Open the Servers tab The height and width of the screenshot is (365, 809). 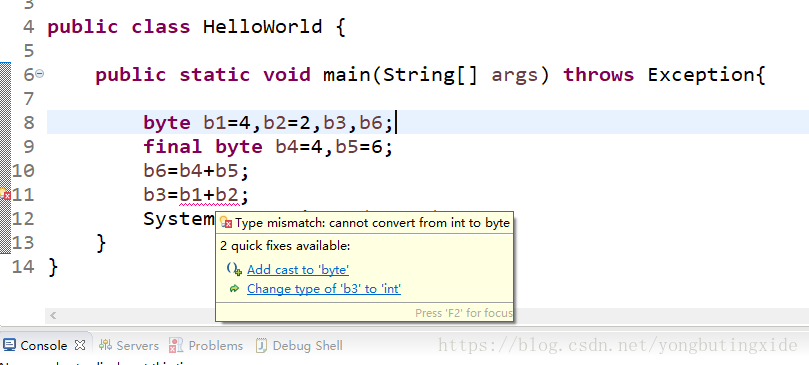137,345
